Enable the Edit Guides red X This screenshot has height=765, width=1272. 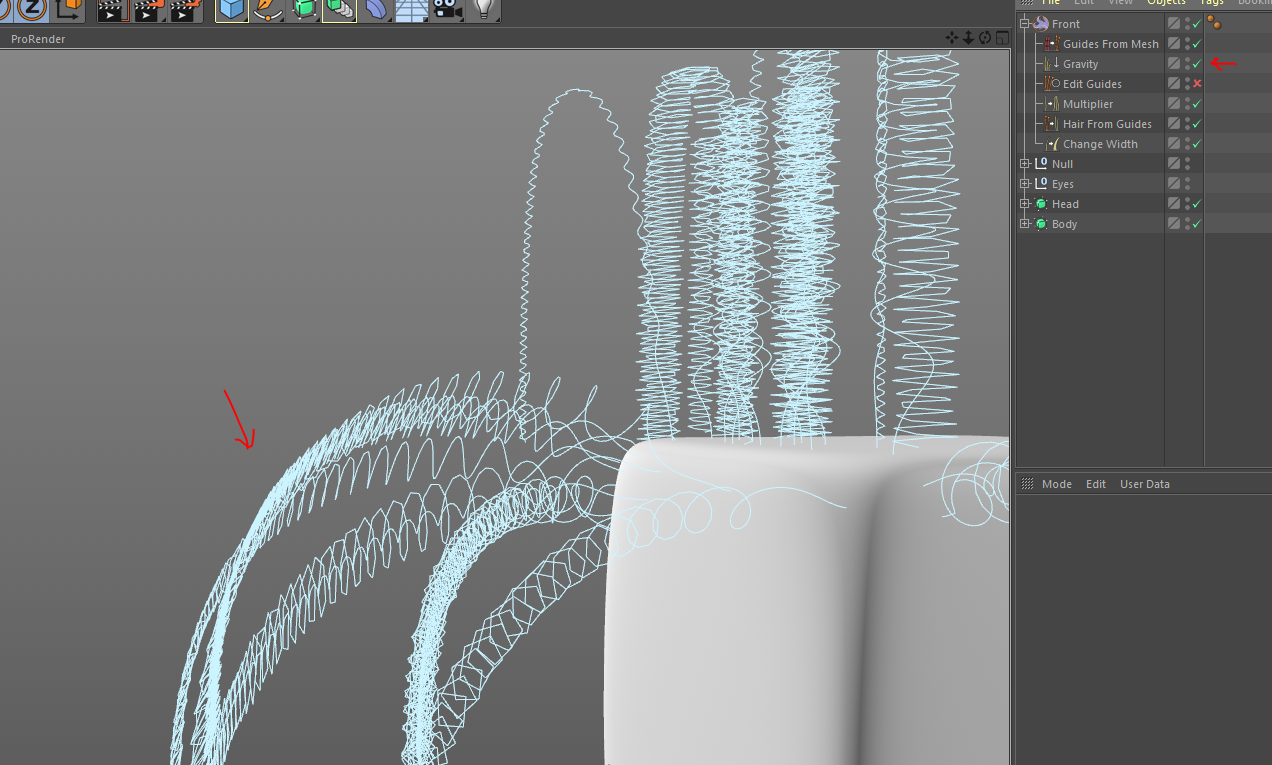(x=1197, y=84)
